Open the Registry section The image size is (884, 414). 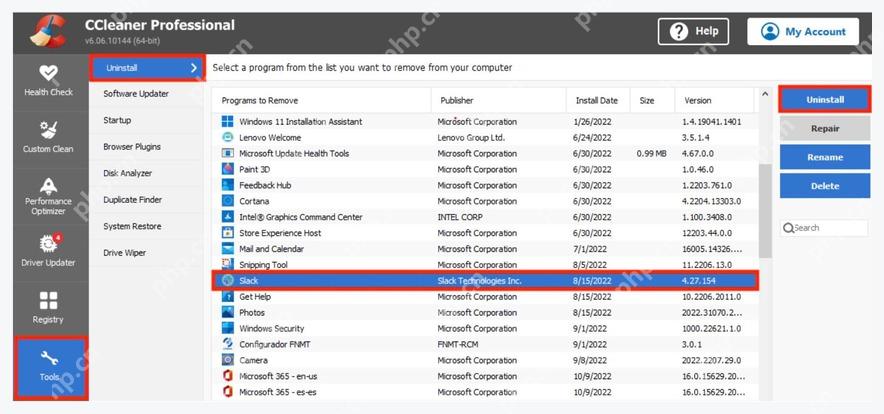pos(48,308)
